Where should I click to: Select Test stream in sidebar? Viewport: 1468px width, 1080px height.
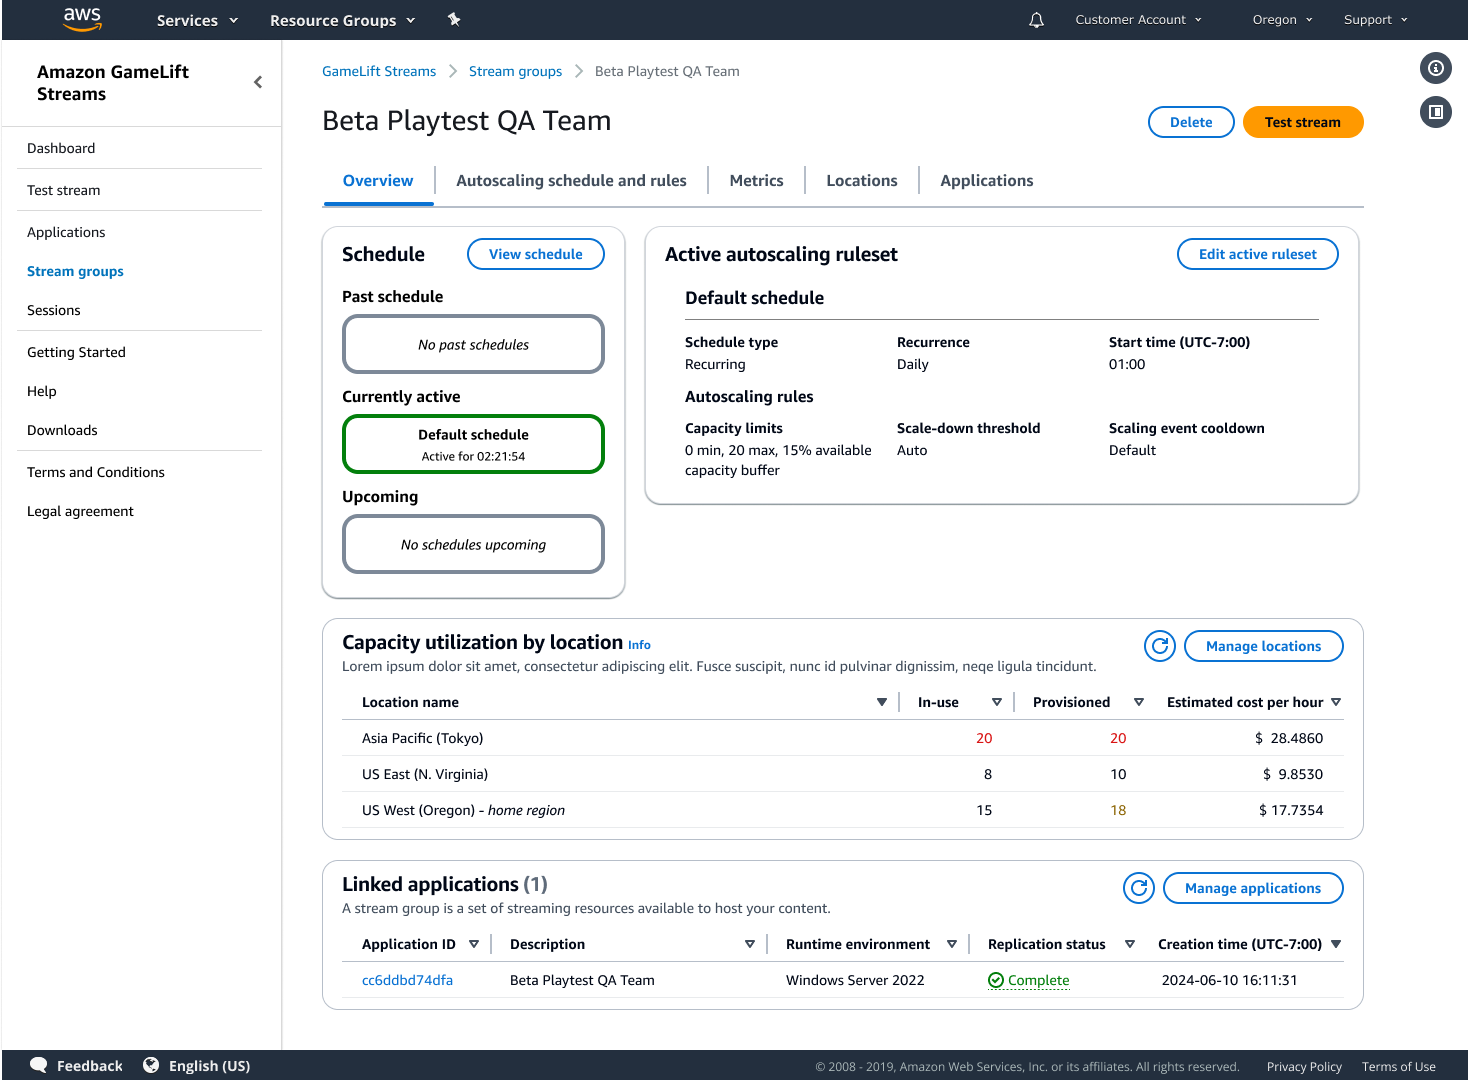tap(64, 190)
